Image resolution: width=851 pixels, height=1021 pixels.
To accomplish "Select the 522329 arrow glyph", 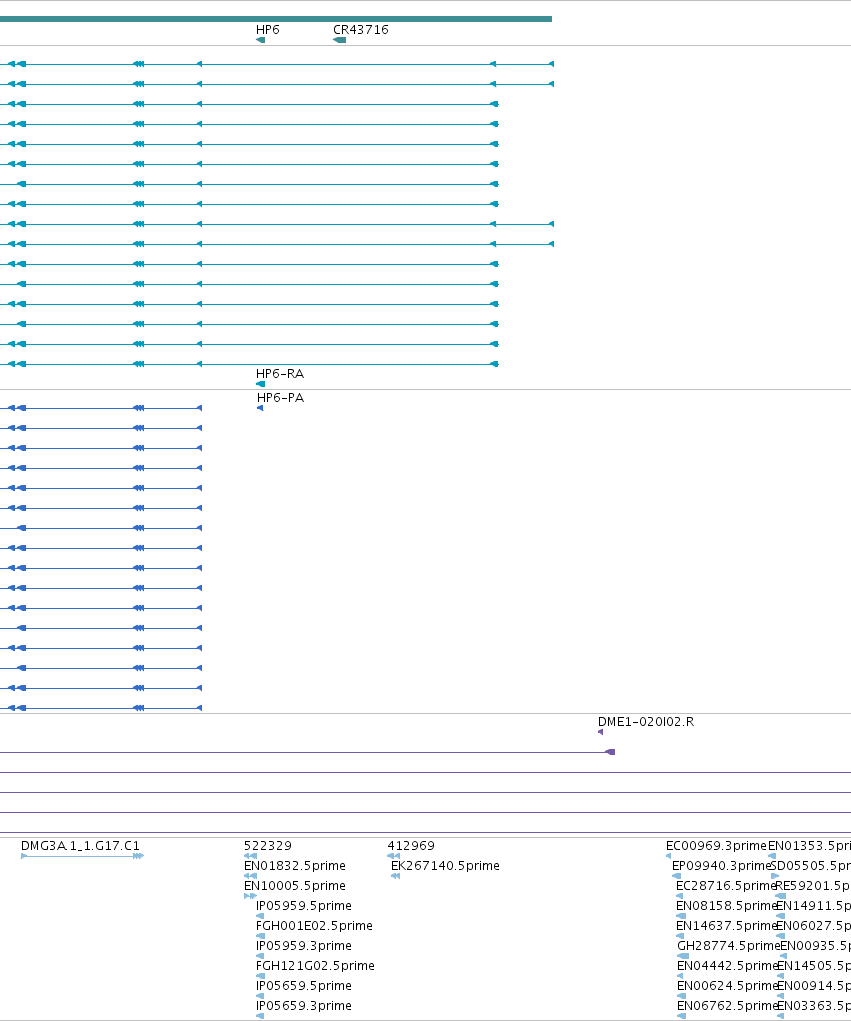I will point(250,856).
